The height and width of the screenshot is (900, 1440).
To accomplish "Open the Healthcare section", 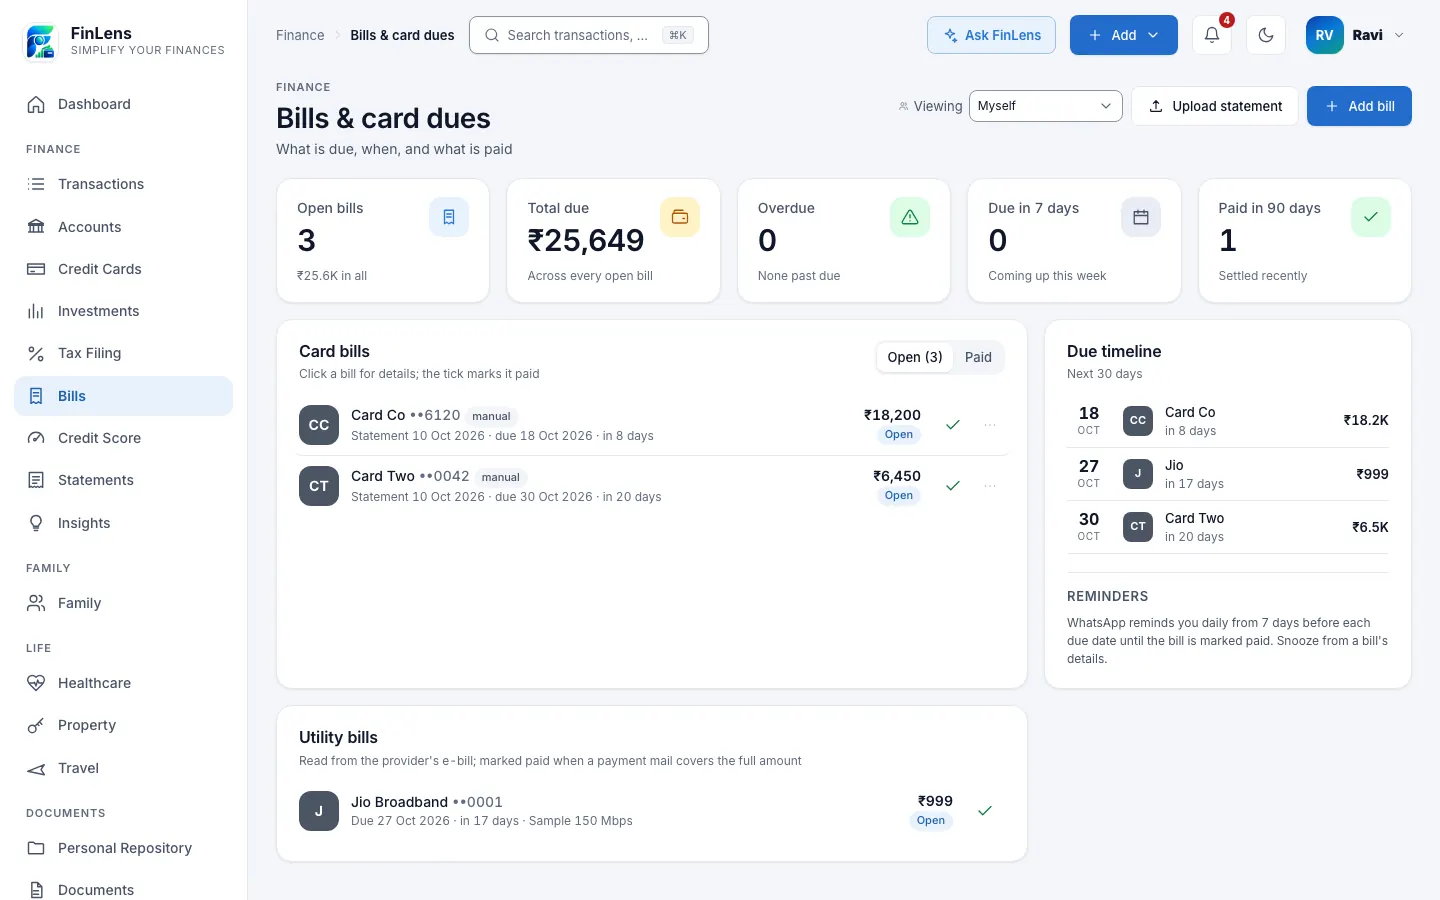I will coord(124,683).
